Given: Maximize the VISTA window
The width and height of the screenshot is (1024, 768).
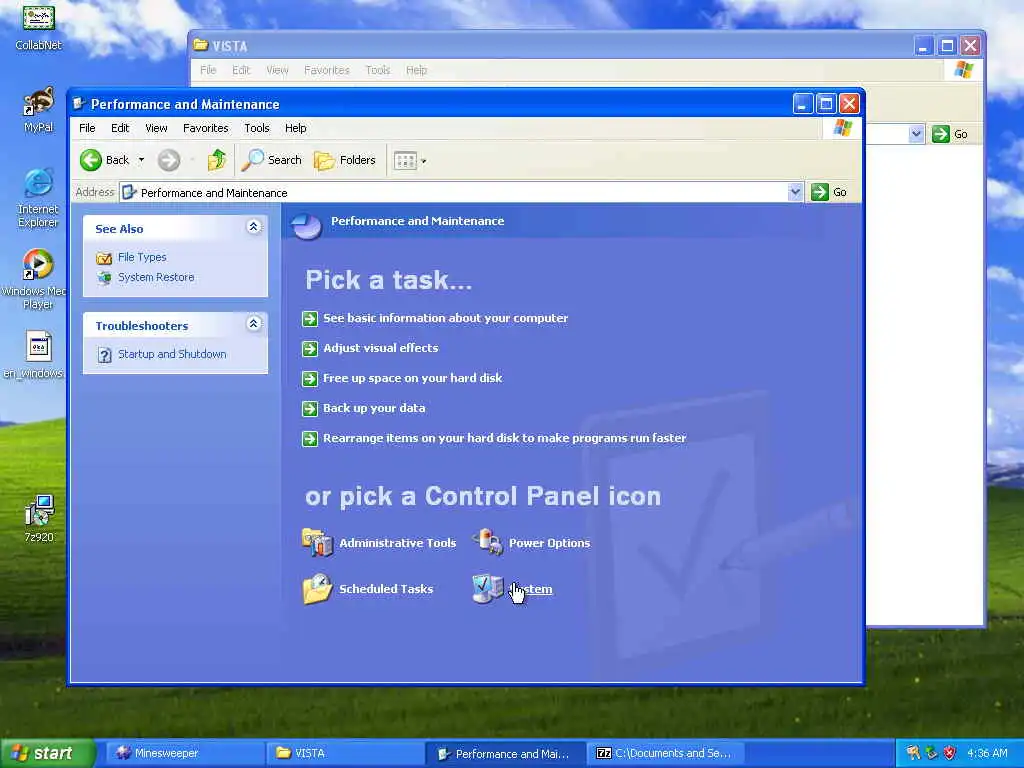Looking at the screenshot, I should click(947, 46).
